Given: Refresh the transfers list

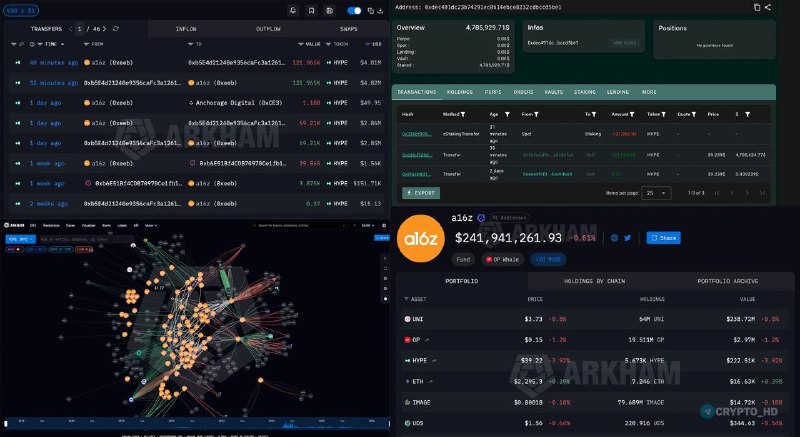Looking at the screenshot, I should (116, 29).
